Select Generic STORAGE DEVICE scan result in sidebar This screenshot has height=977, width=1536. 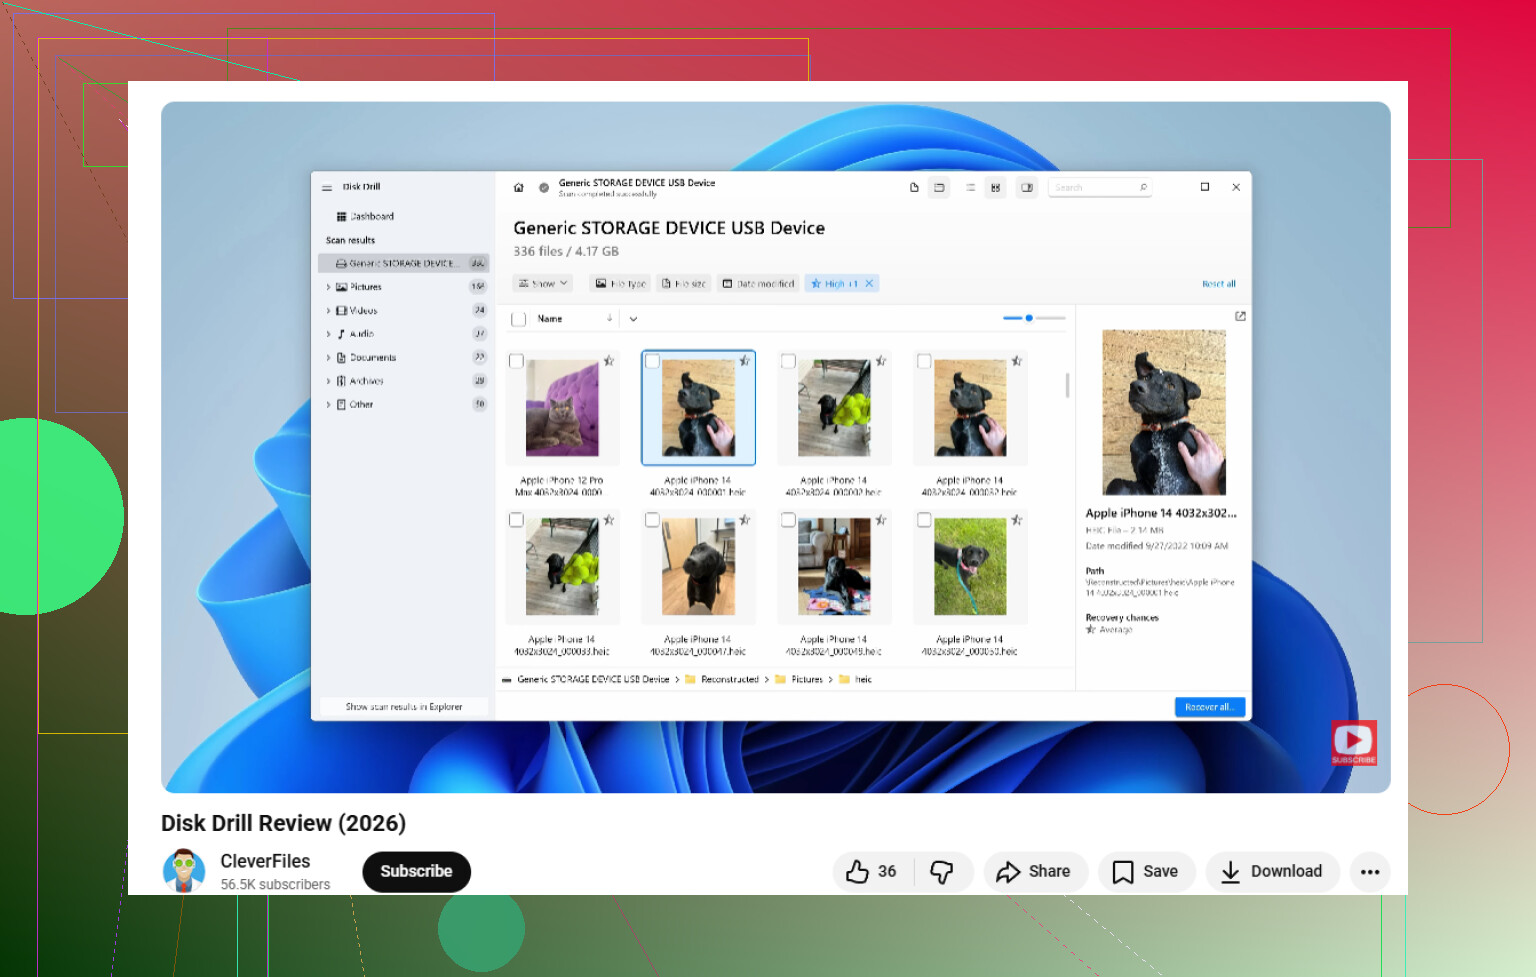[x=403, y=263]
